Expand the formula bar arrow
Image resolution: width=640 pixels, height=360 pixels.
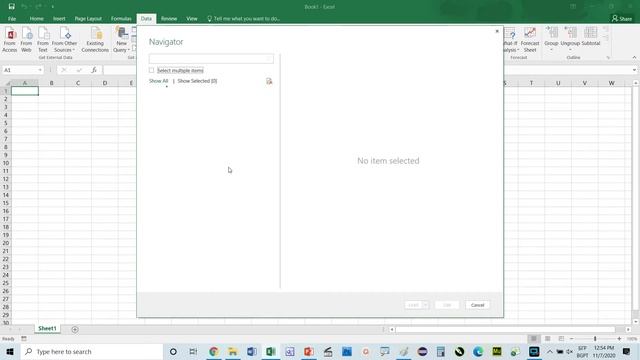(x=634, y=70)
